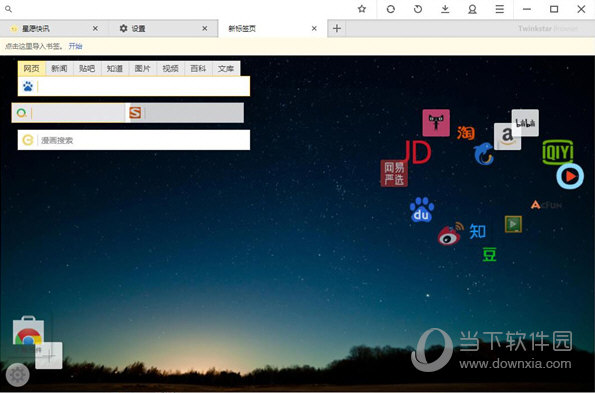The image size is (595, 393).
Task: Click the 开始 import bookmarks link
Action: tap(76, 46)
